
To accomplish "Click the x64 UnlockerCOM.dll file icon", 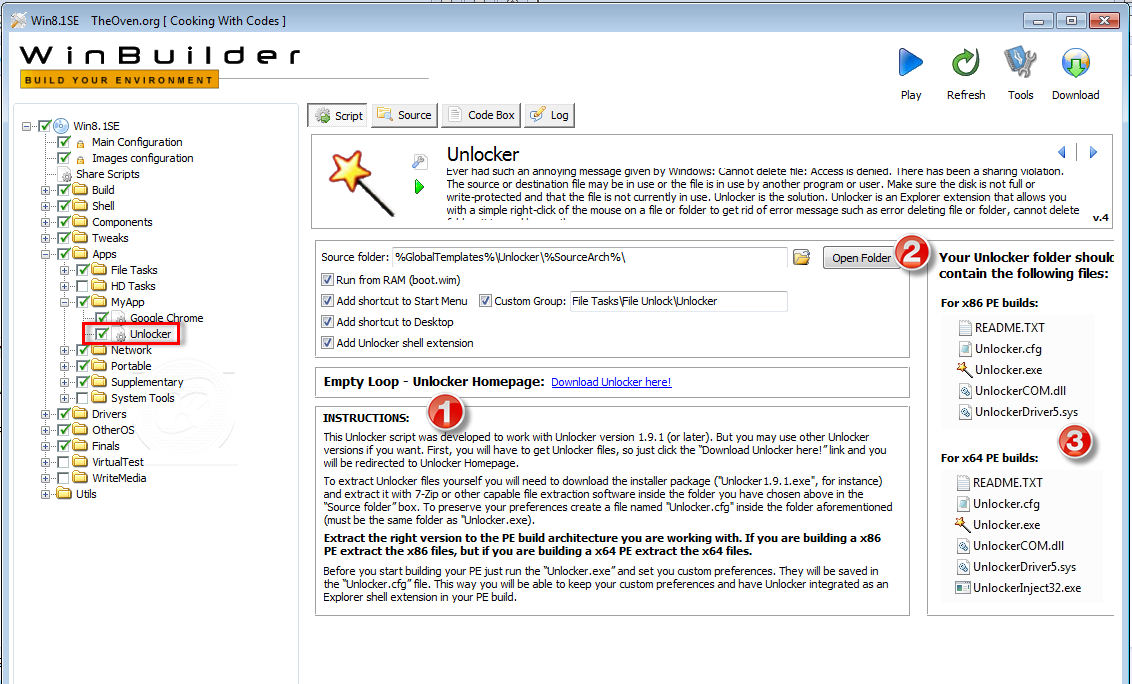I will point(963,546).
